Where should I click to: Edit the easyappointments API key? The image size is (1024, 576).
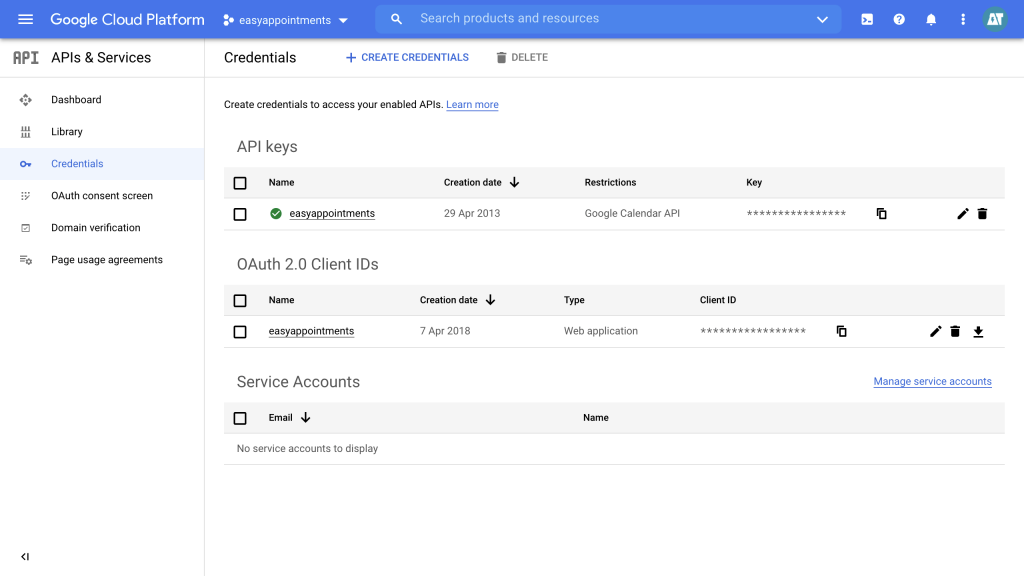pyautogui.click(x=963, y=214)
